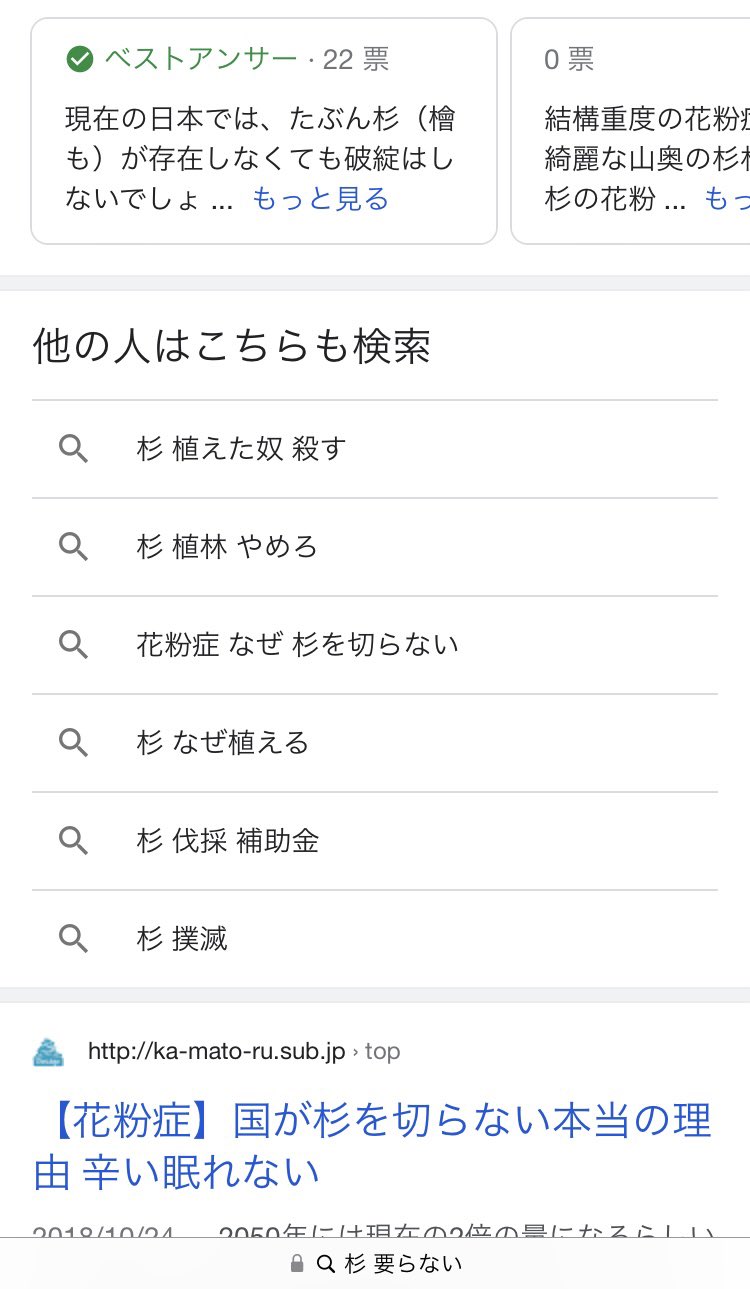Image resolution: width=750 pixels, height=1289 pixels.
Task: Tap lock icon in address bar
Action: 297,1264
